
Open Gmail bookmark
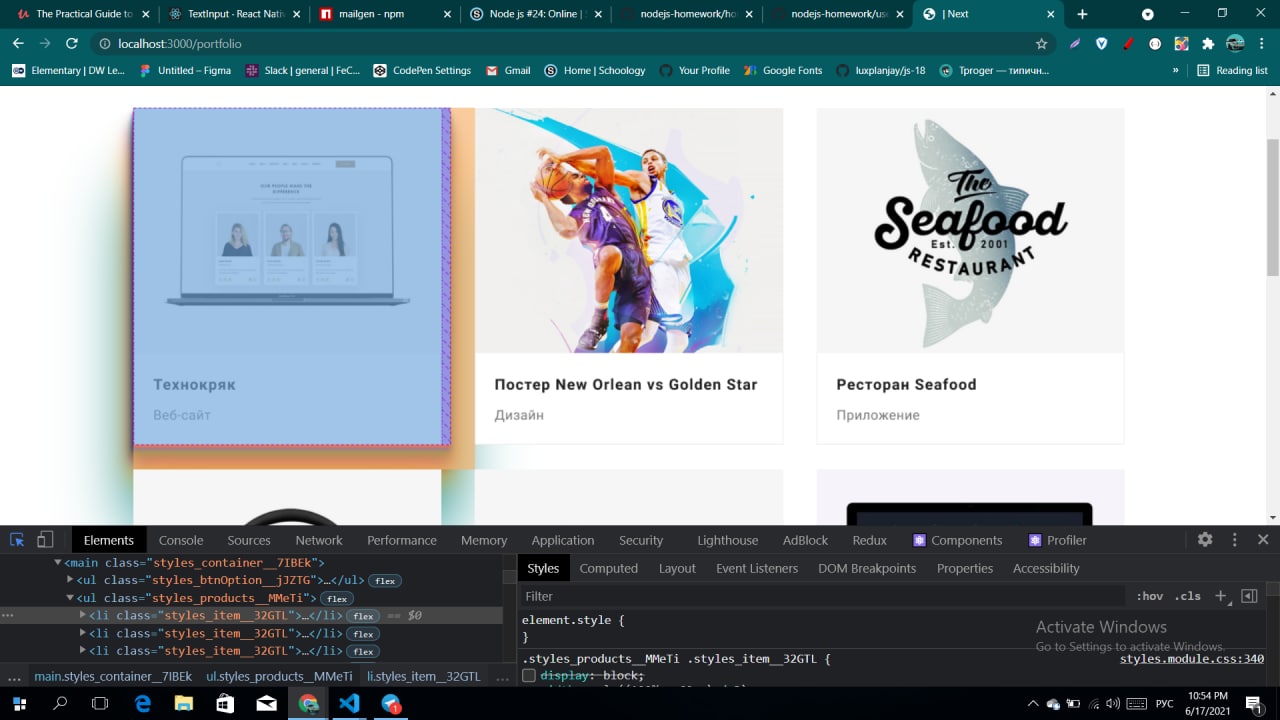[x=508, y=70]
